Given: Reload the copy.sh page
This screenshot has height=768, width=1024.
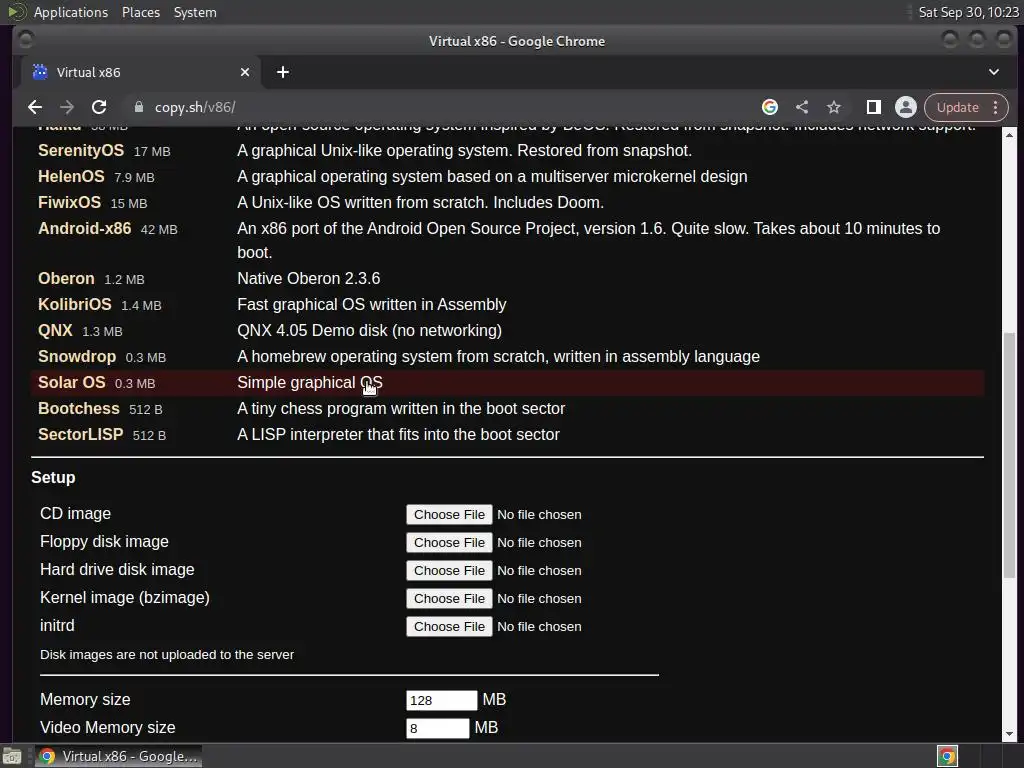Looking at the screenshot, I should (x=99, y=107).
